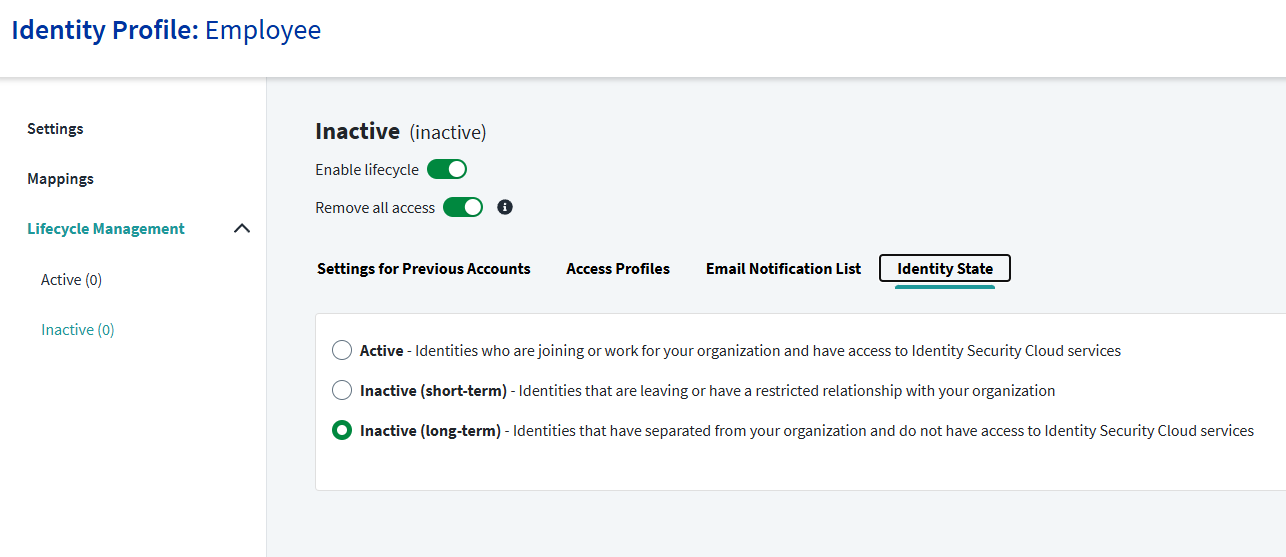This screenshot has height=557, width=1286.
Task: Click the Lifecycle Management sidebar label
Action: (106, 229)
